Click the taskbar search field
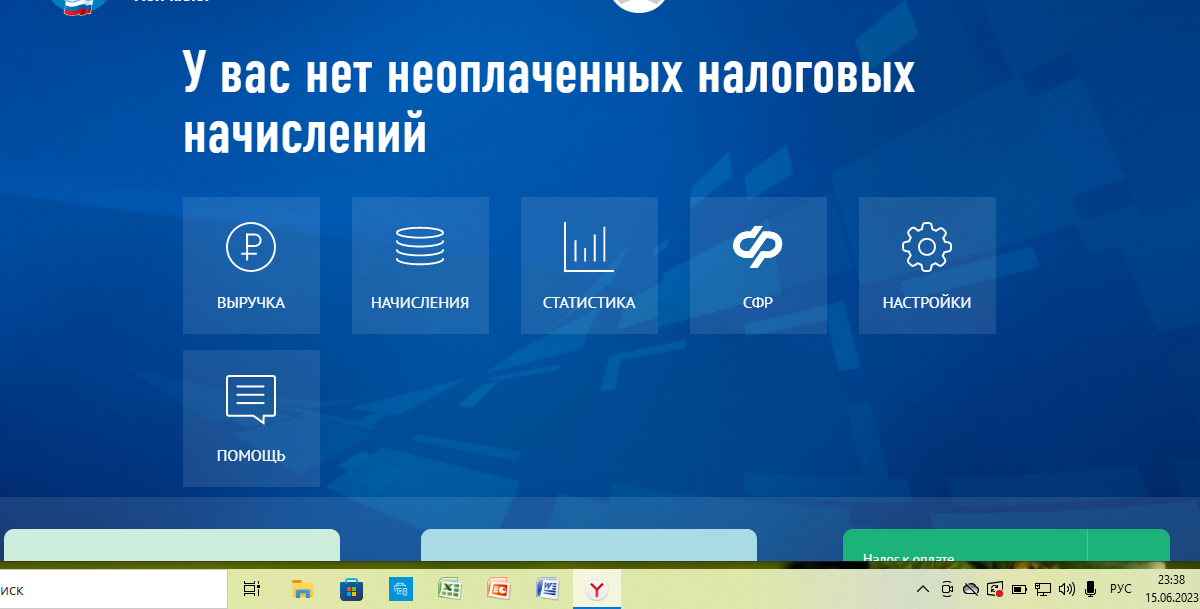 [110, 590]
